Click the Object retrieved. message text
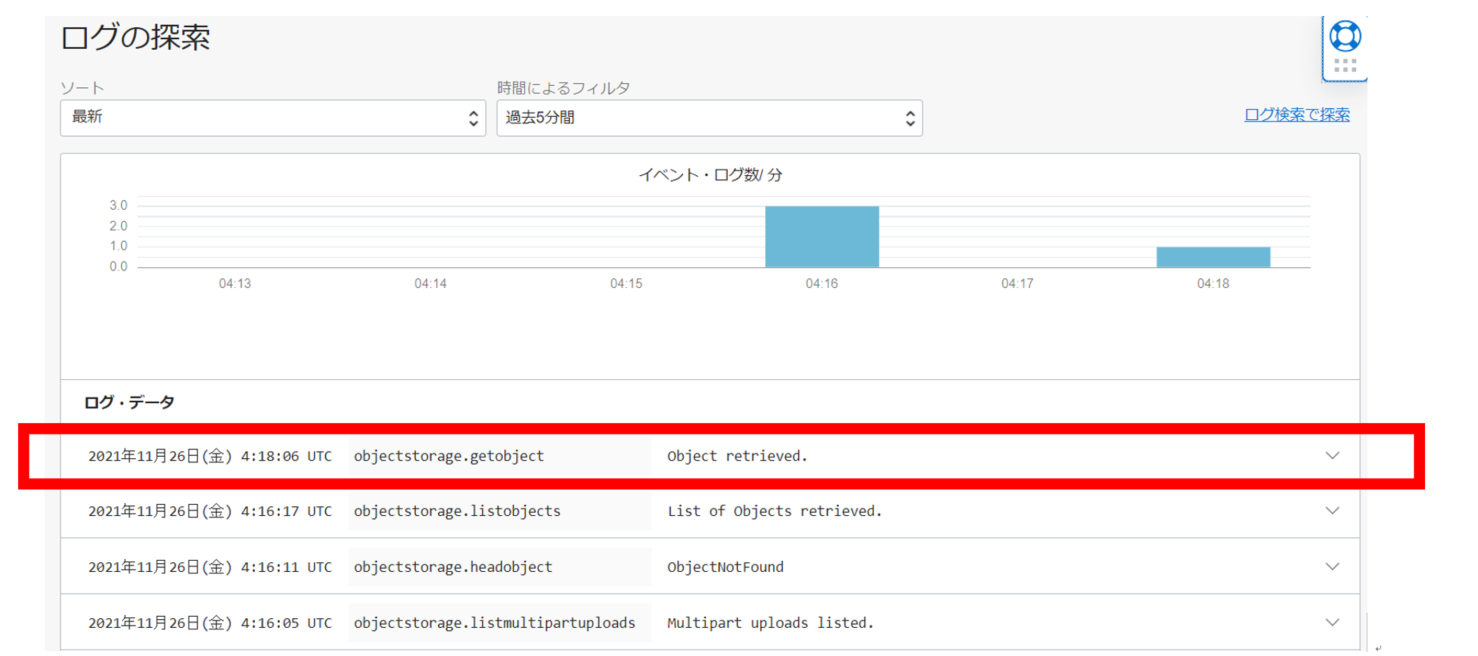Viewport: 1478px width, 656px height. tap(737, 456)
